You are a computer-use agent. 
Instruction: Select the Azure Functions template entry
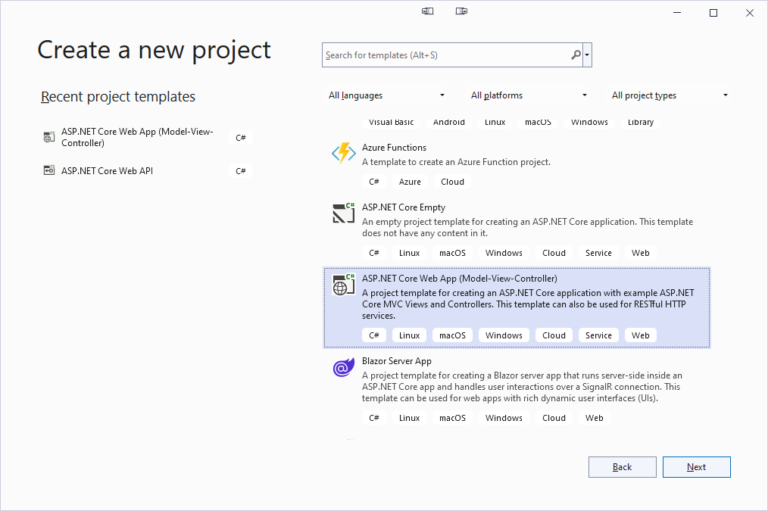(517, 165)
